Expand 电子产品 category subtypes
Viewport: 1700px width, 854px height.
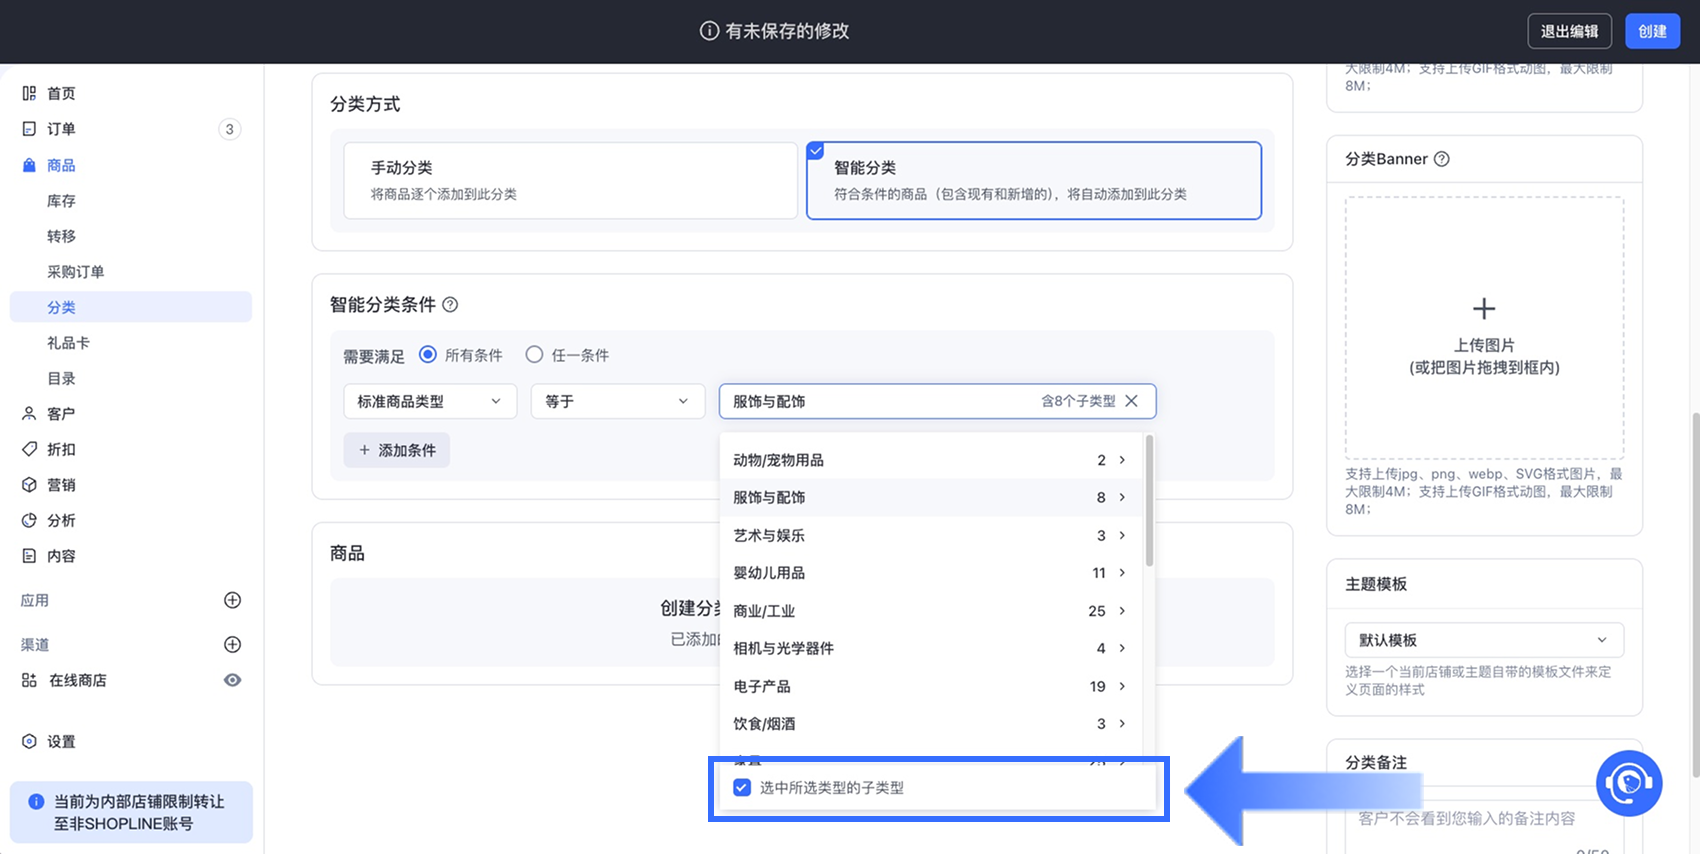(x=1122, y=686)
